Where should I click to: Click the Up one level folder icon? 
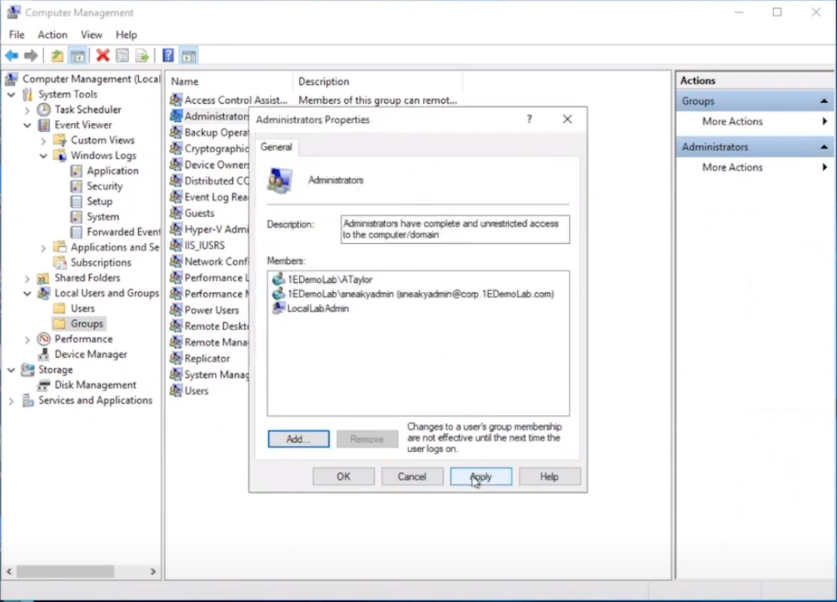point(57,56)
